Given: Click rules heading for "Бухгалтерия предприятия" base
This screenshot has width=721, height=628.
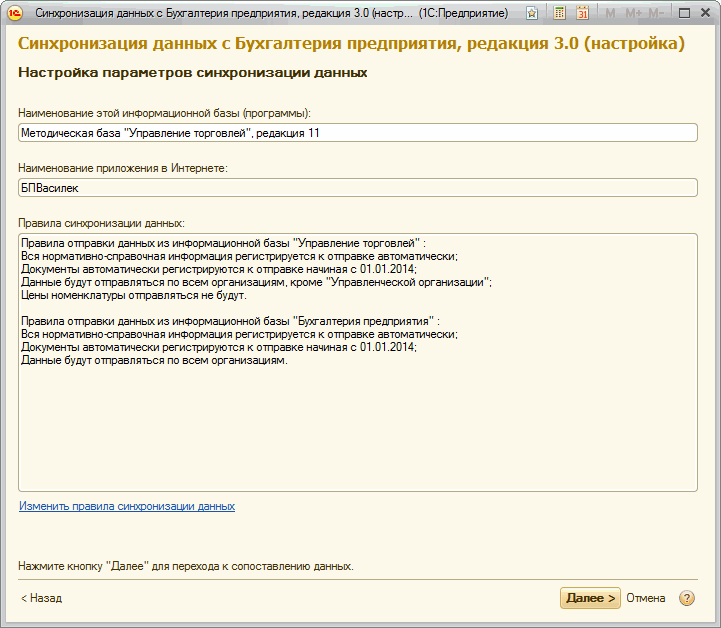Looking at the screenshot, I should tap(230, 321).
